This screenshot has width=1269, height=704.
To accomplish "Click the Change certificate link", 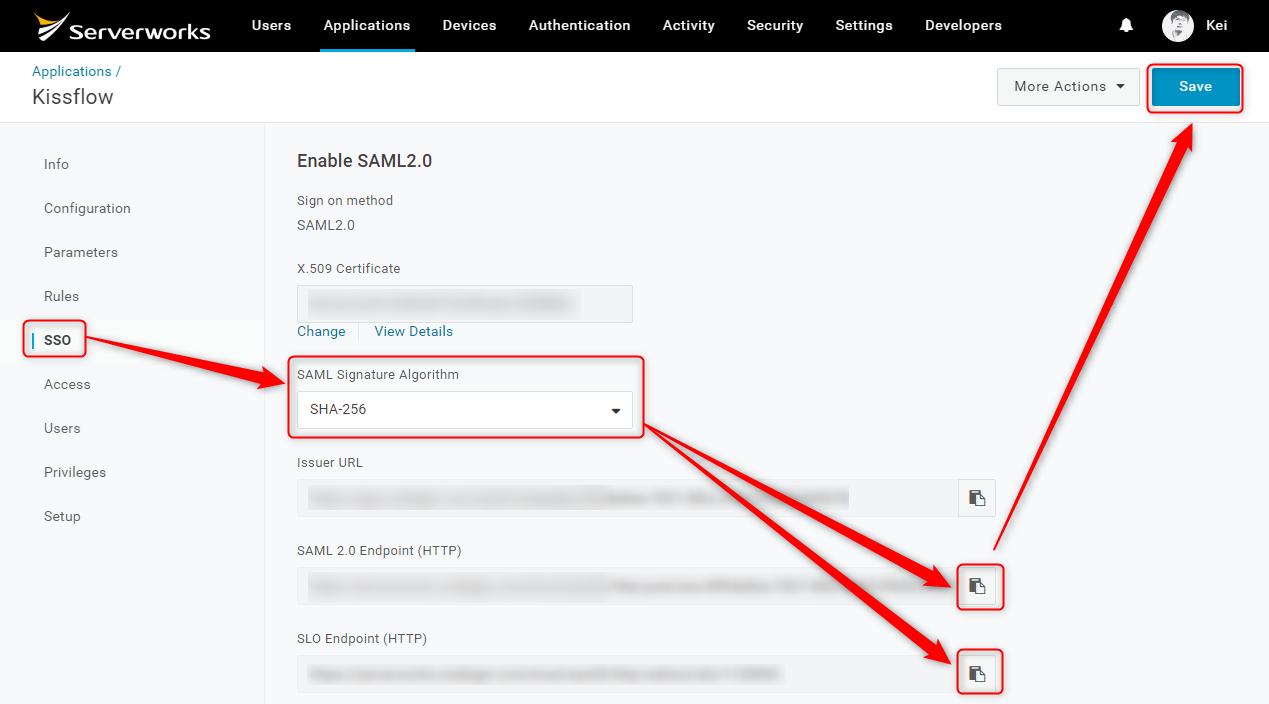I will (x=321, y=331).
